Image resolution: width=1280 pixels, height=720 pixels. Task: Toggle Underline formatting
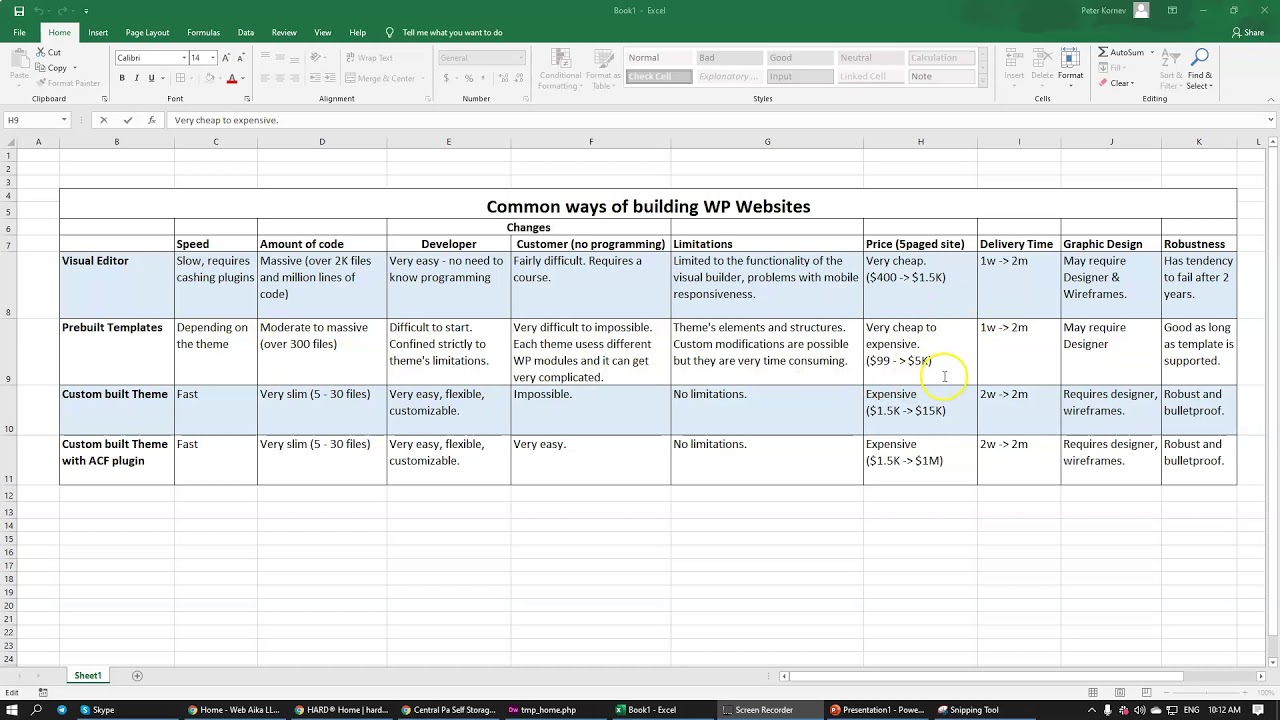point(151,78)
